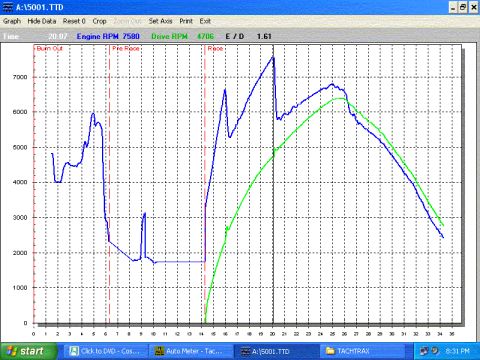Switch to Auto Meter taskbar window
The height and width of the screenshot is (360, 480).
(192, 351)
